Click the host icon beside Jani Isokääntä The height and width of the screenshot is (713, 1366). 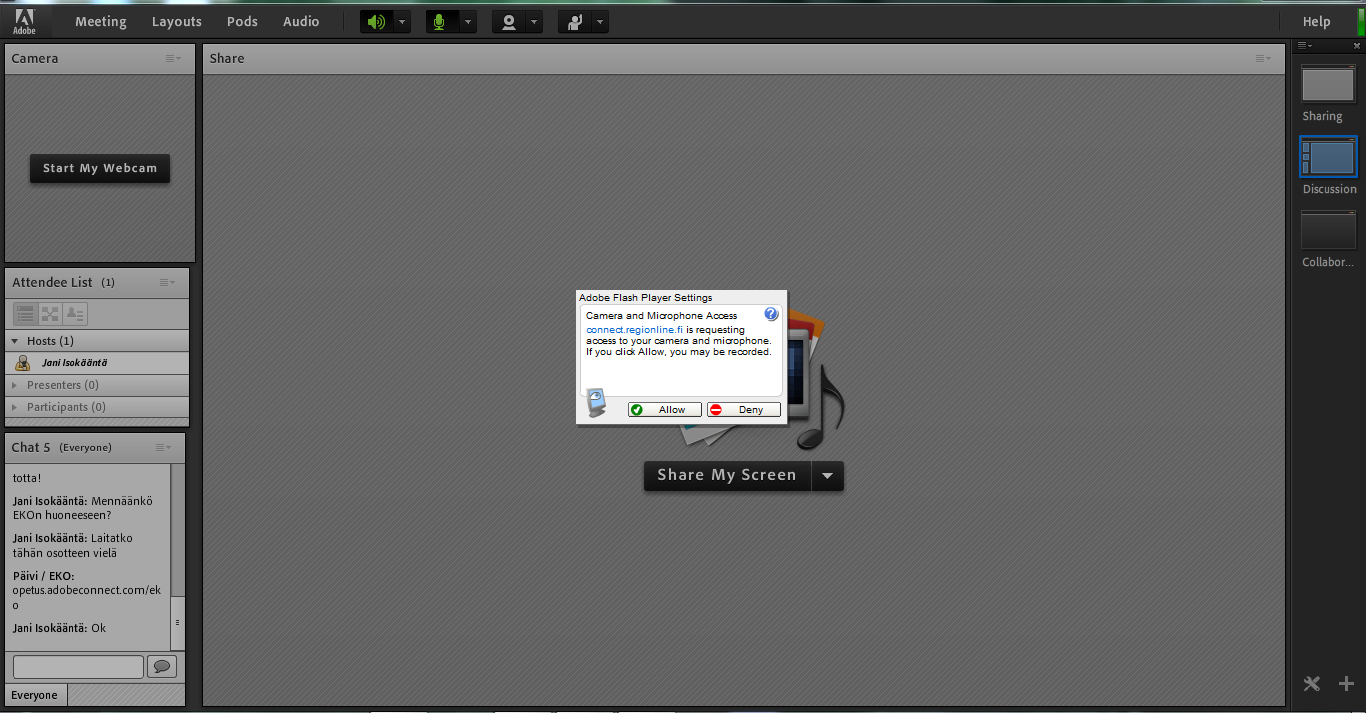click(x=23, y=363)
